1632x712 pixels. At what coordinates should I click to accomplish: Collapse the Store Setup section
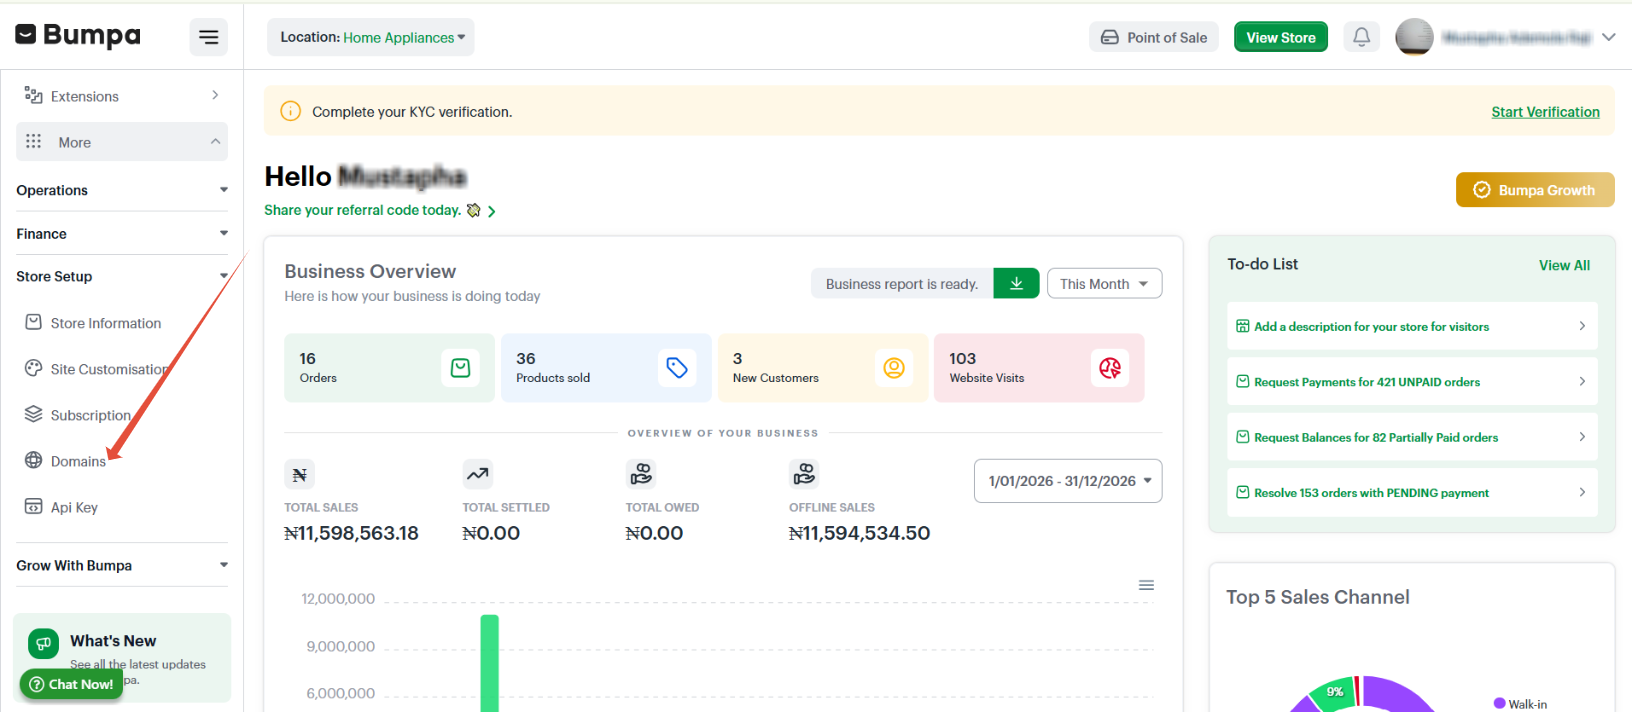click(121, 276)
